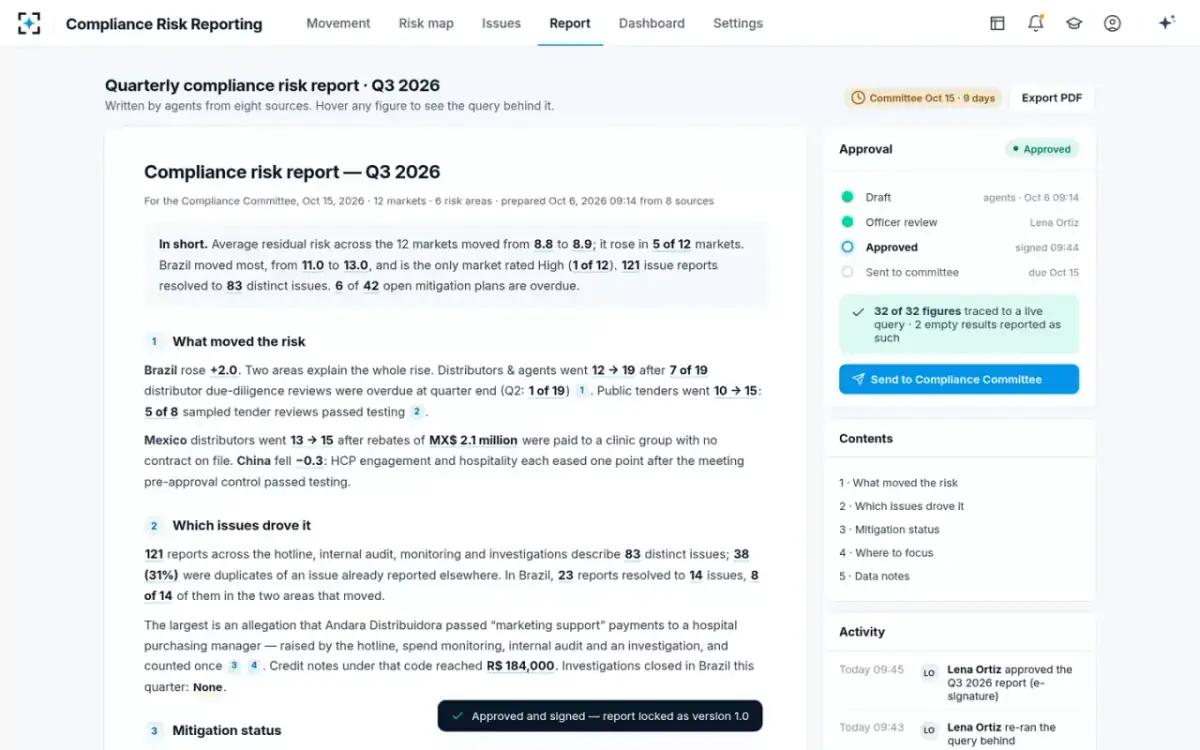Image resolution: width=1200 pixels, height=750 pixels.
Task: Click the clock icon in committee badge
Action: pyautogui.click(x=857, y=98)
